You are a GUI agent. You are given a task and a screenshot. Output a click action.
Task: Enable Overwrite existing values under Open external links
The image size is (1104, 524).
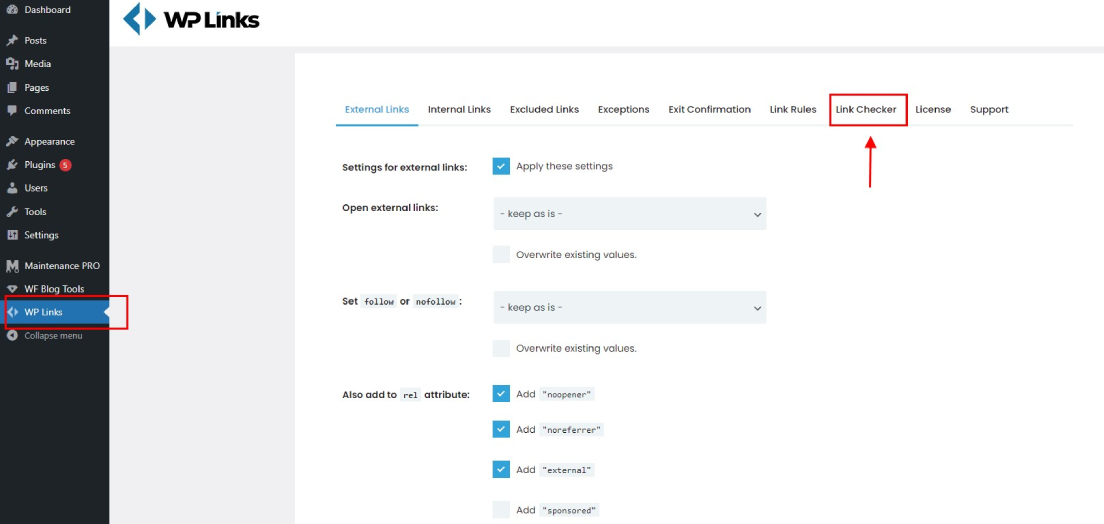tap(501, 254)
